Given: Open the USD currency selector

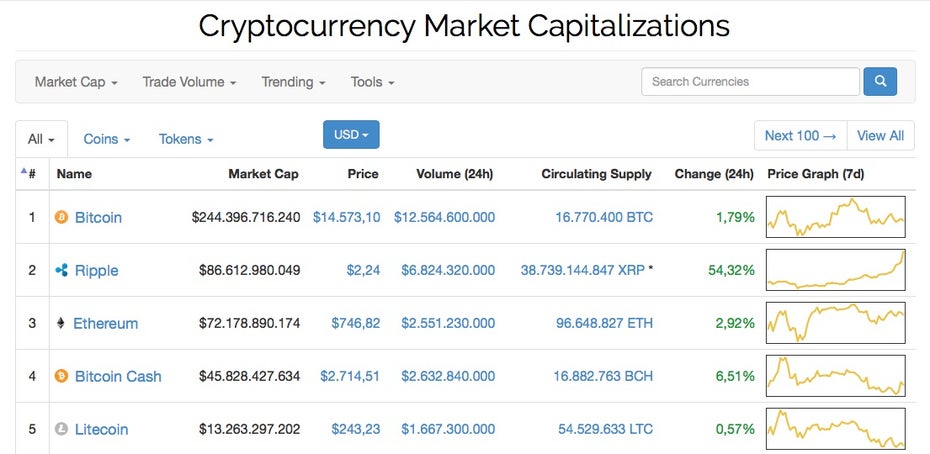Looking at the screenshot, I should tap(351, 135).
